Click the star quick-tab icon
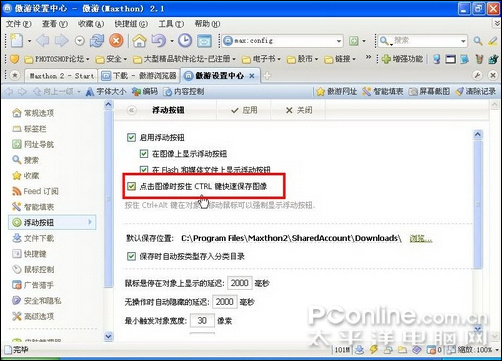Image resolution: width=502 pixels, height=361 pixels. tap(15, 76)
